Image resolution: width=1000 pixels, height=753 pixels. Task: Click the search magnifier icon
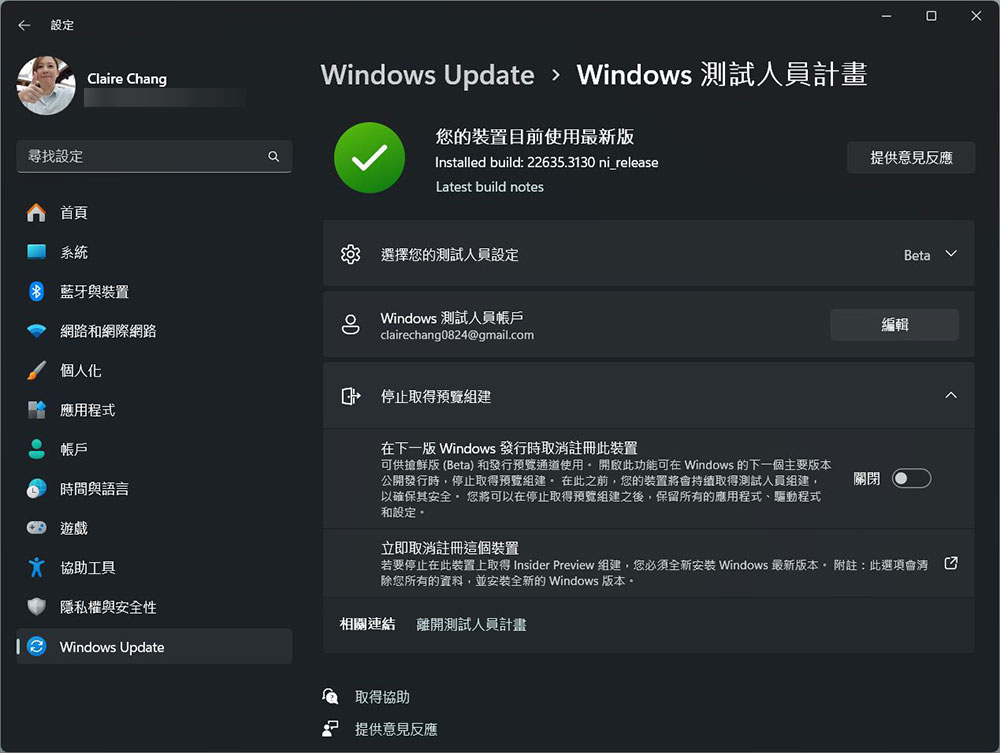(274, 156)
